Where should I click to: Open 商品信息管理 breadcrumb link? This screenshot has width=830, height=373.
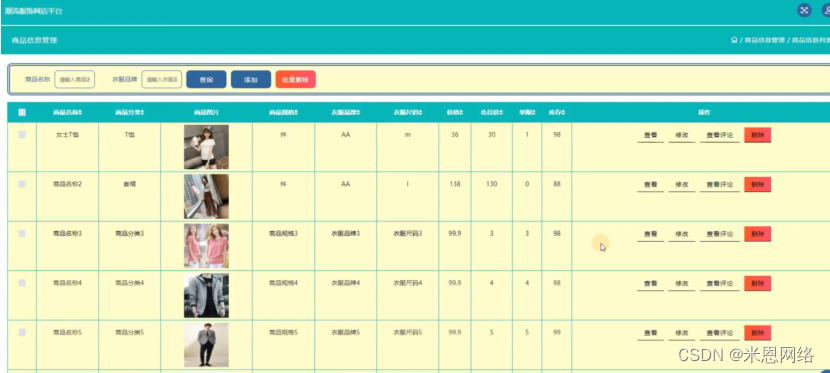764,40
